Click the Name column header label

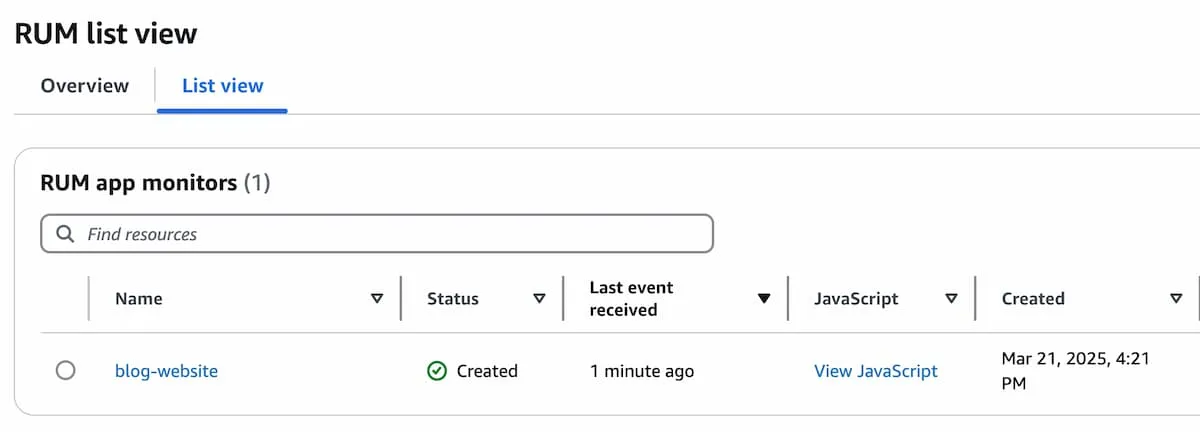click(139, 299)
